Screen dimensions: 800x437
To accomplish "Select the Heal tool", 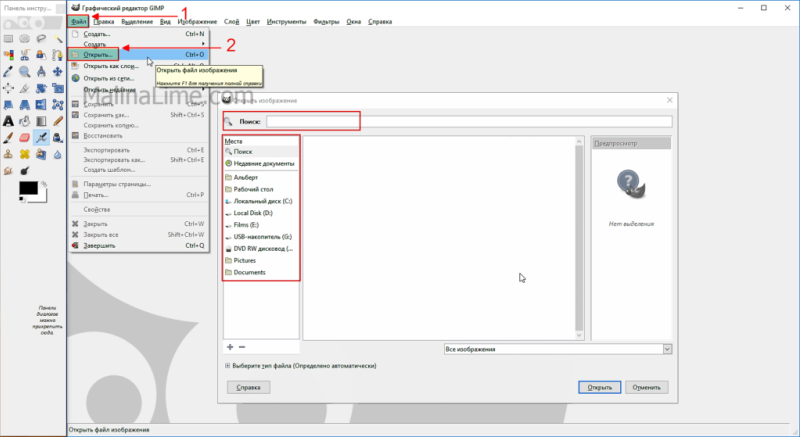I will point(24,154).
